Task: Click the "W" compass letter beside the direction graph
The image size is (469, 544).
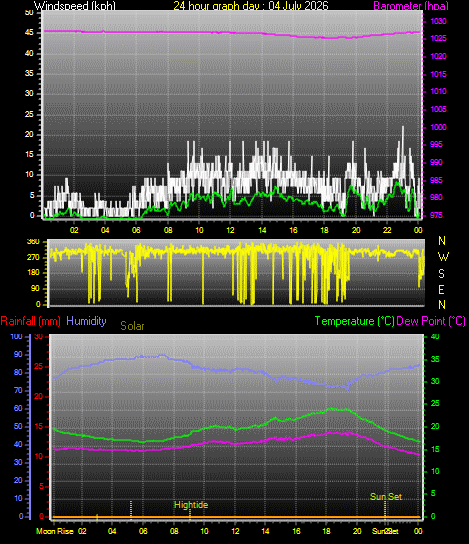Action: (x=443, y=257)
